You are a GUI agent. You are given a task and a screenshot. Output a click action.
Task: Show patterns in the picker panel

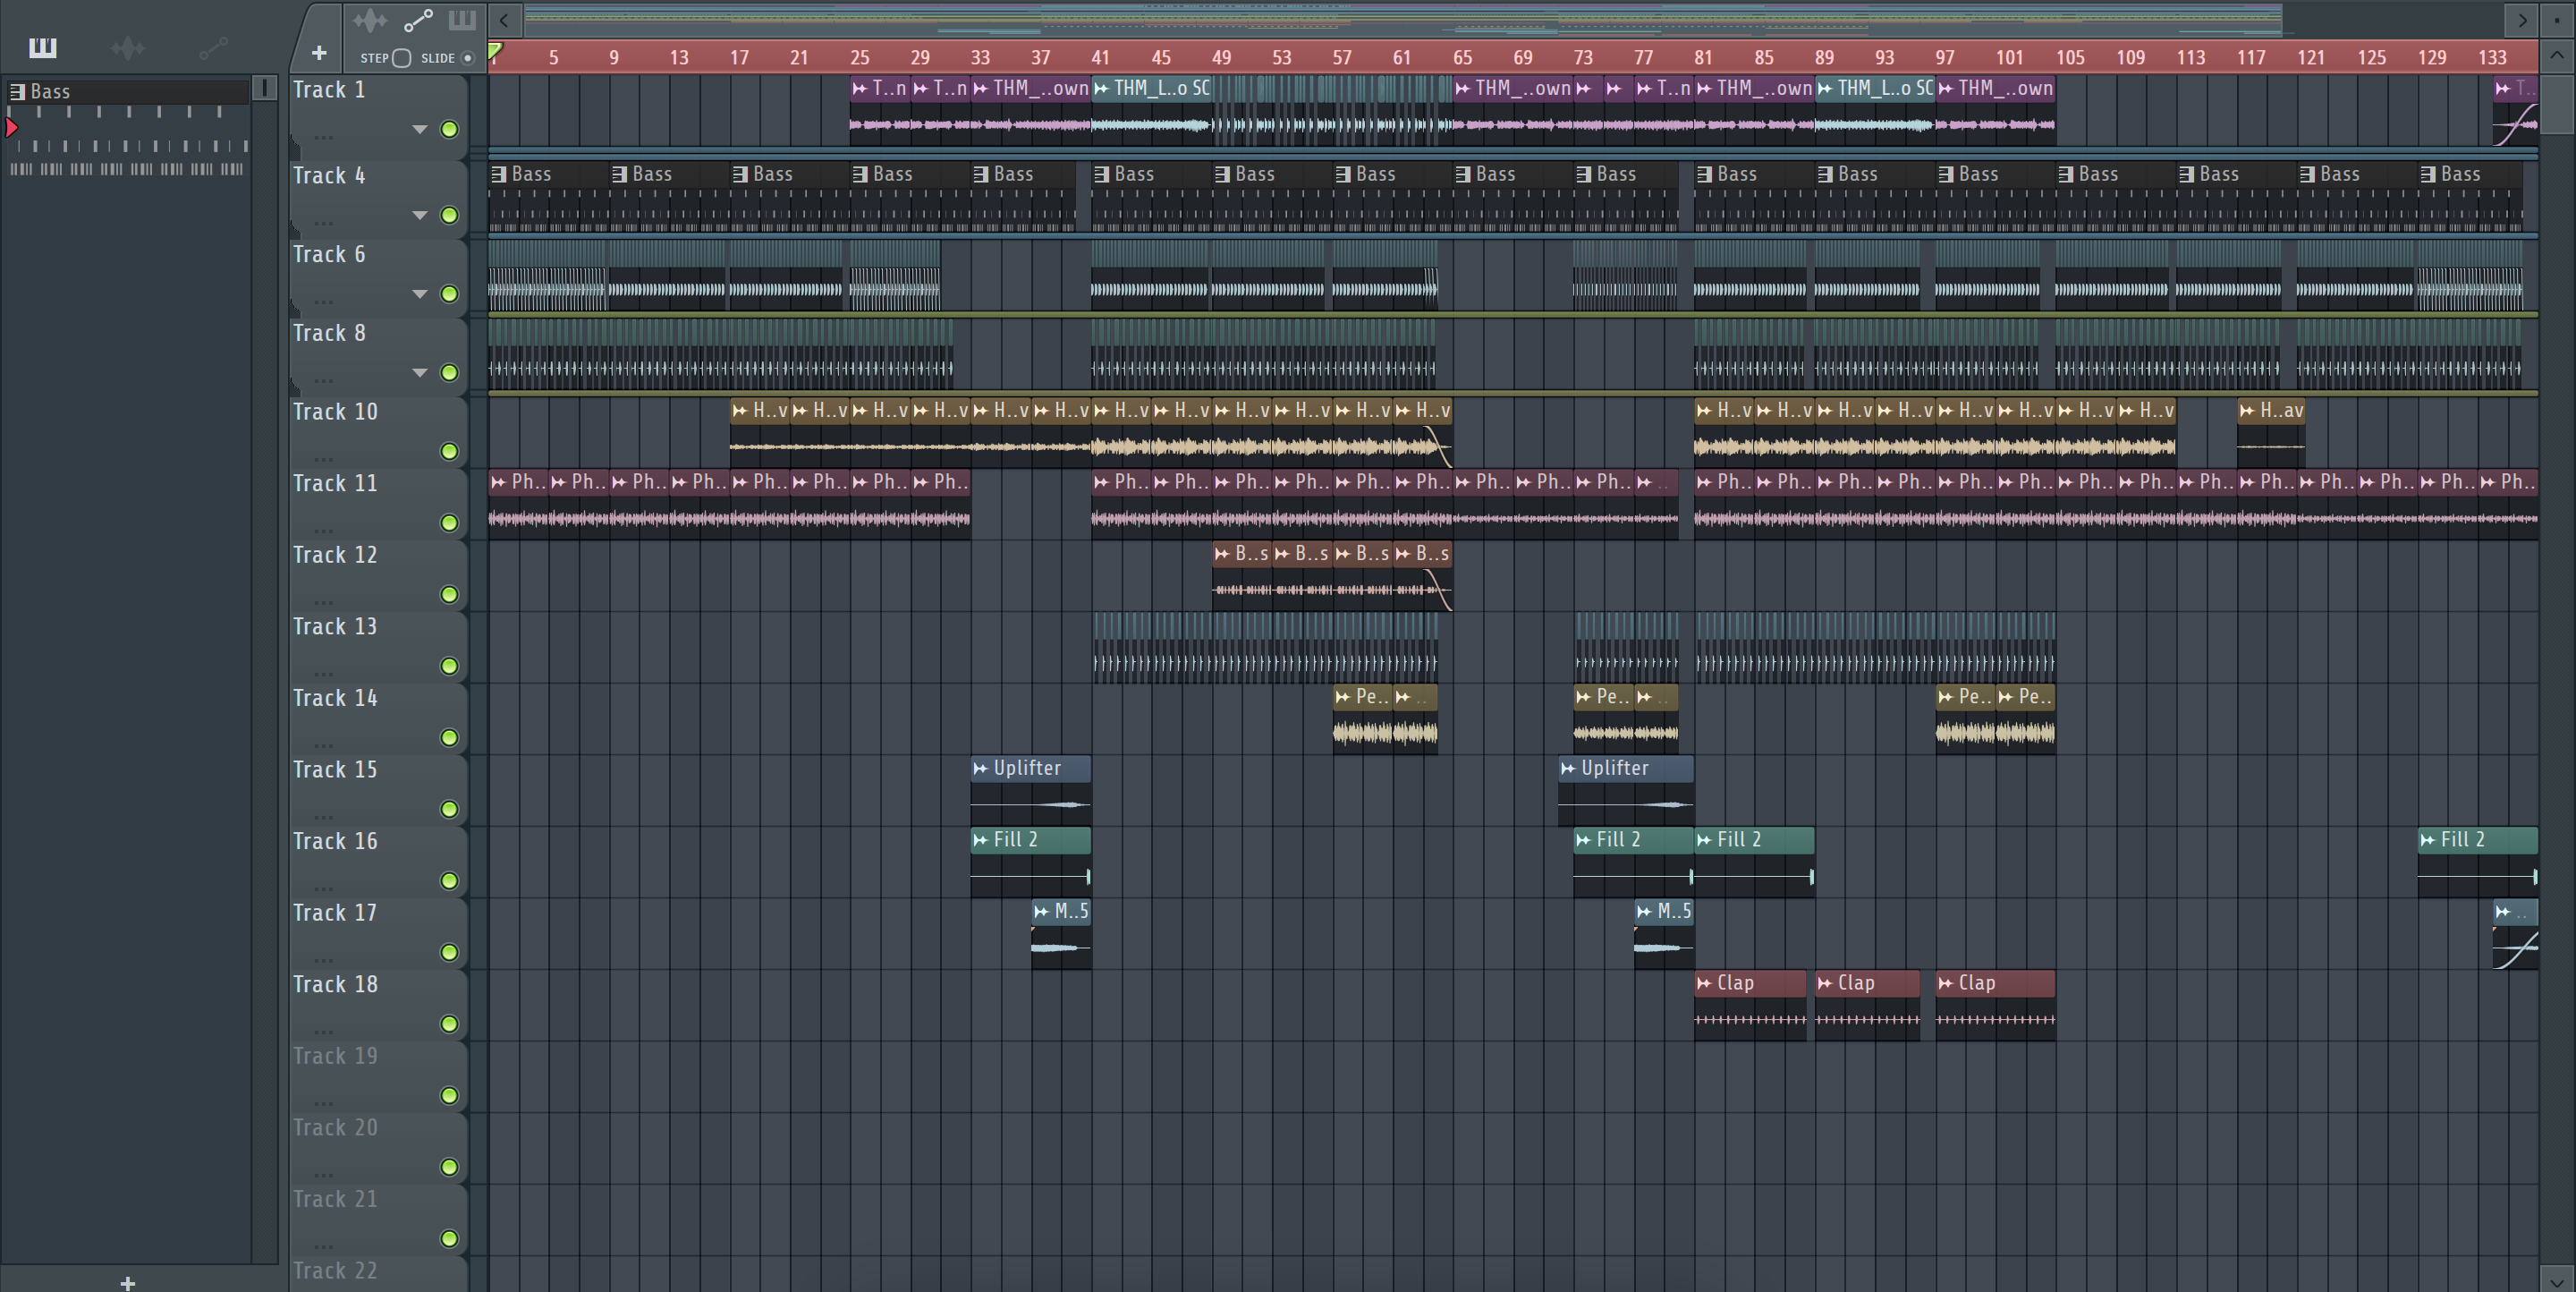[43, 47]
